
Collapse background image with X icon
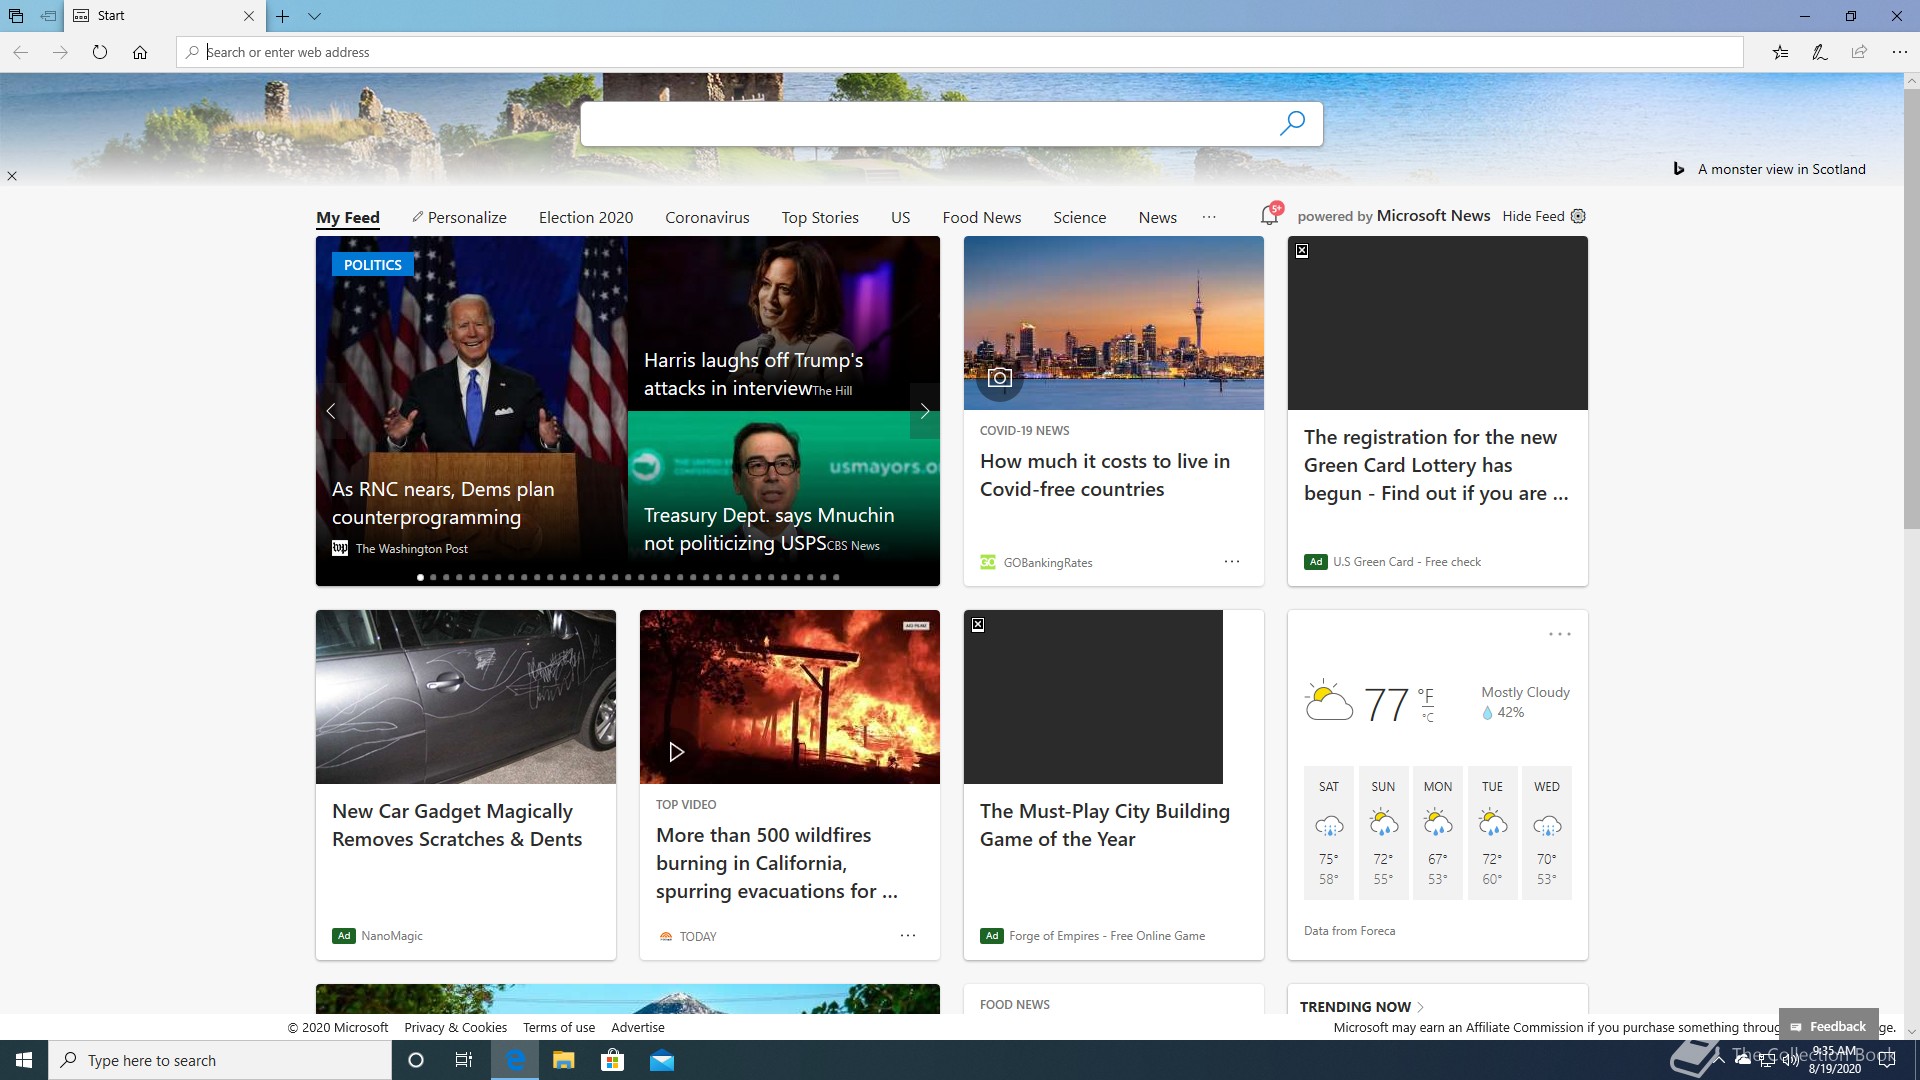pos(12,176)
